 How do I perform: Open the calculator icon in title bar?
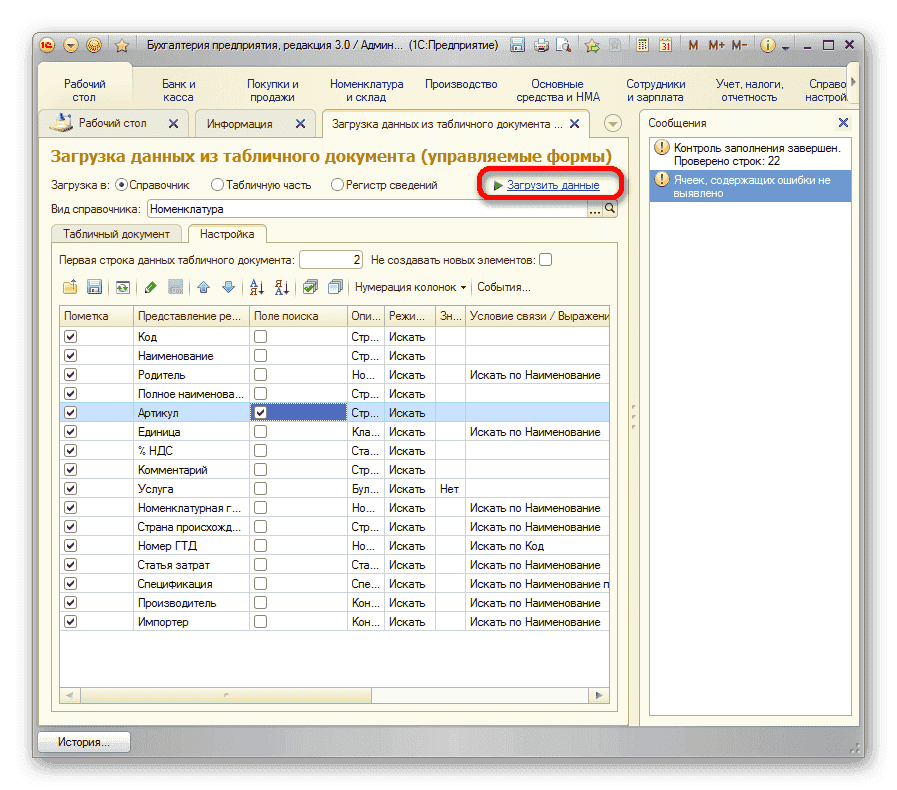point(642,45)
